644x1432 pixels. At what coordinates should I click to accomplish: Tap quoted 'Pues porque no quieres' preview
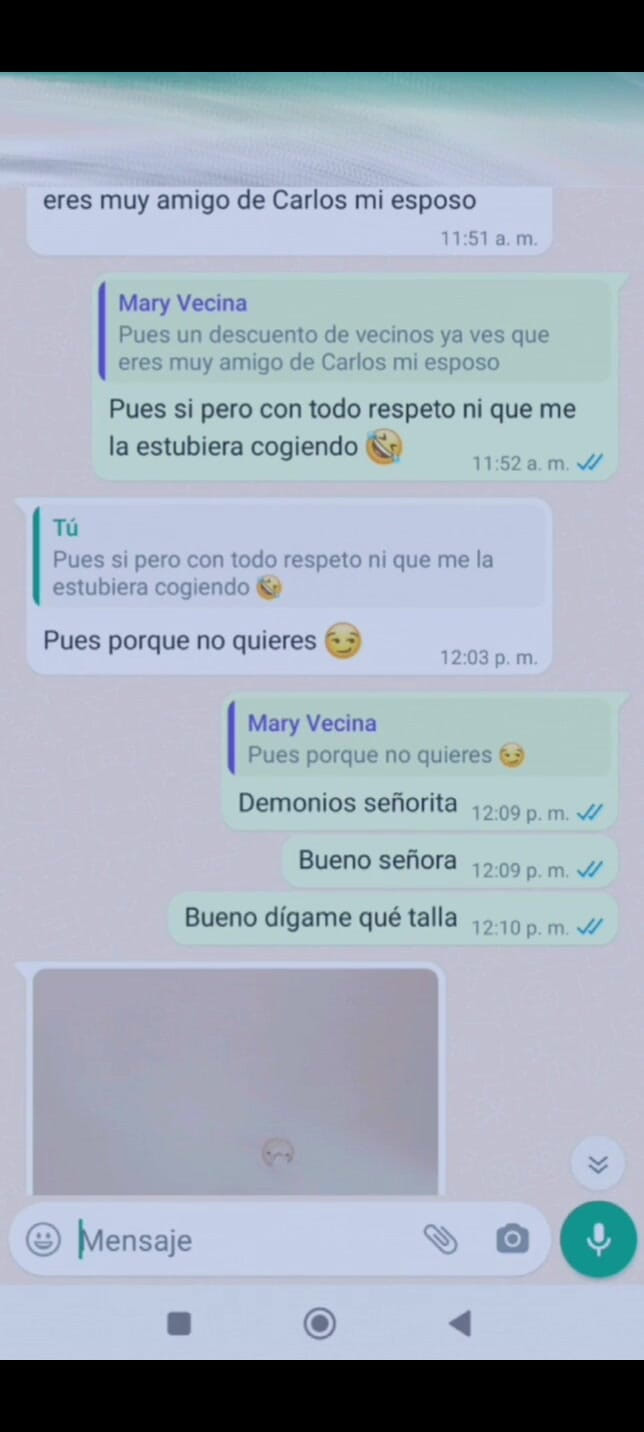pyautogui.click(x=419, y=738)
